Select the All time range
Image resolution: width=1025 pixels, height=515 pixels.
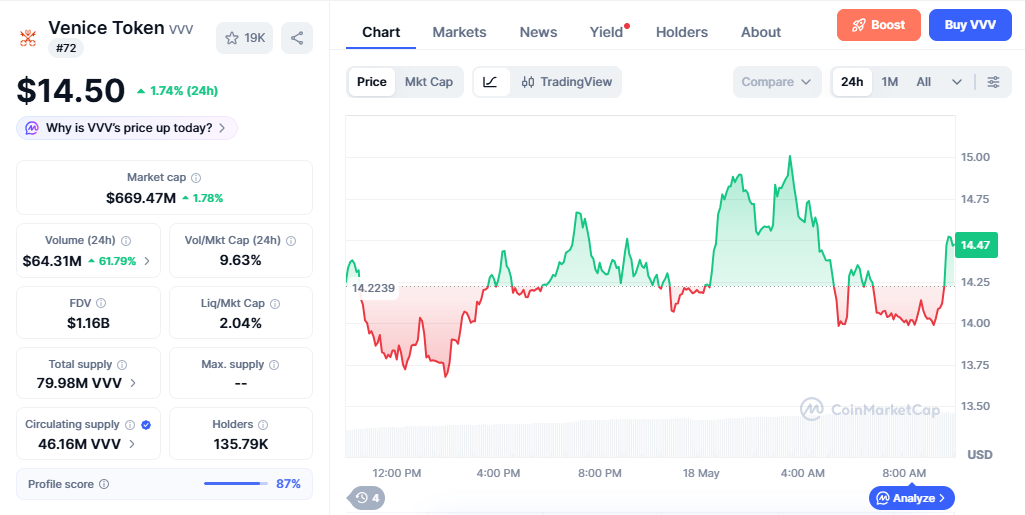pos(923,82)
